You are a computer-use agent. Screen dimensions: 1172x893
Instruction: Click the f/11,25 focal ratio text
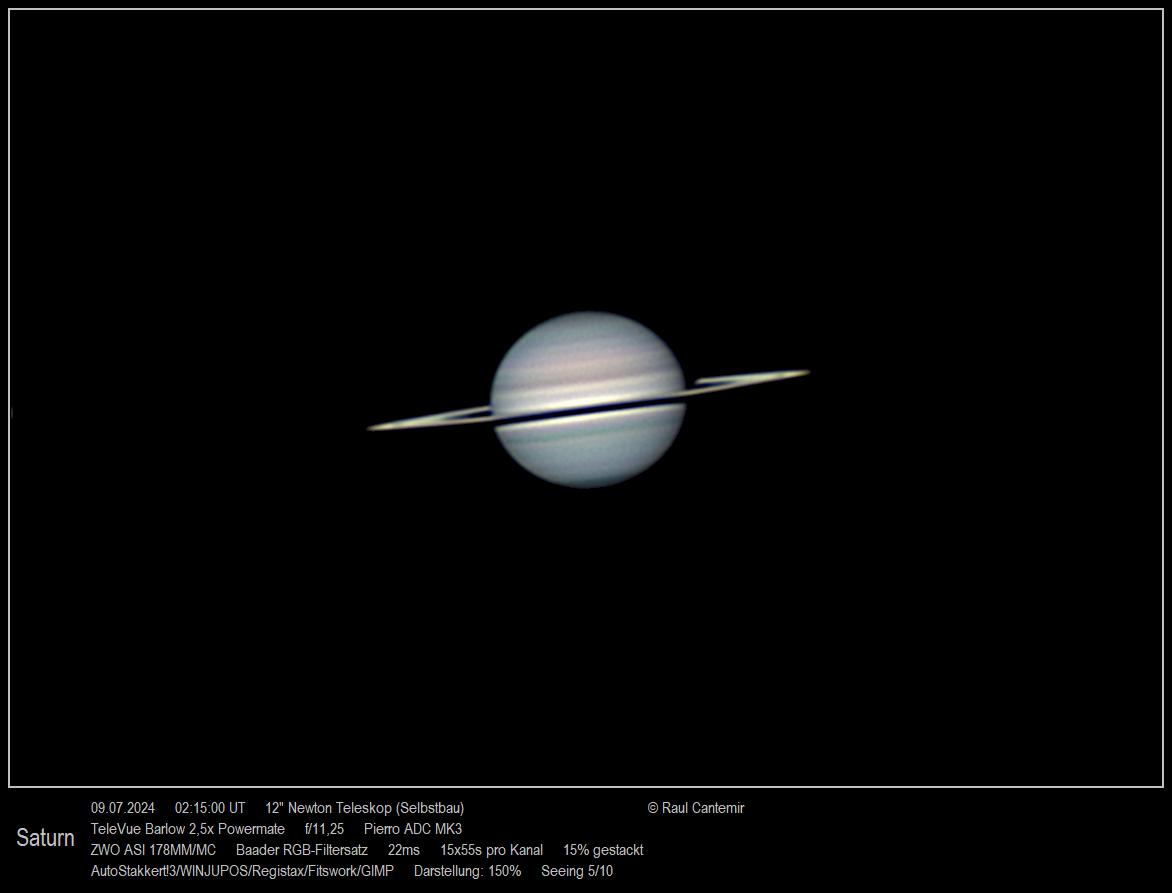[324, 829]
